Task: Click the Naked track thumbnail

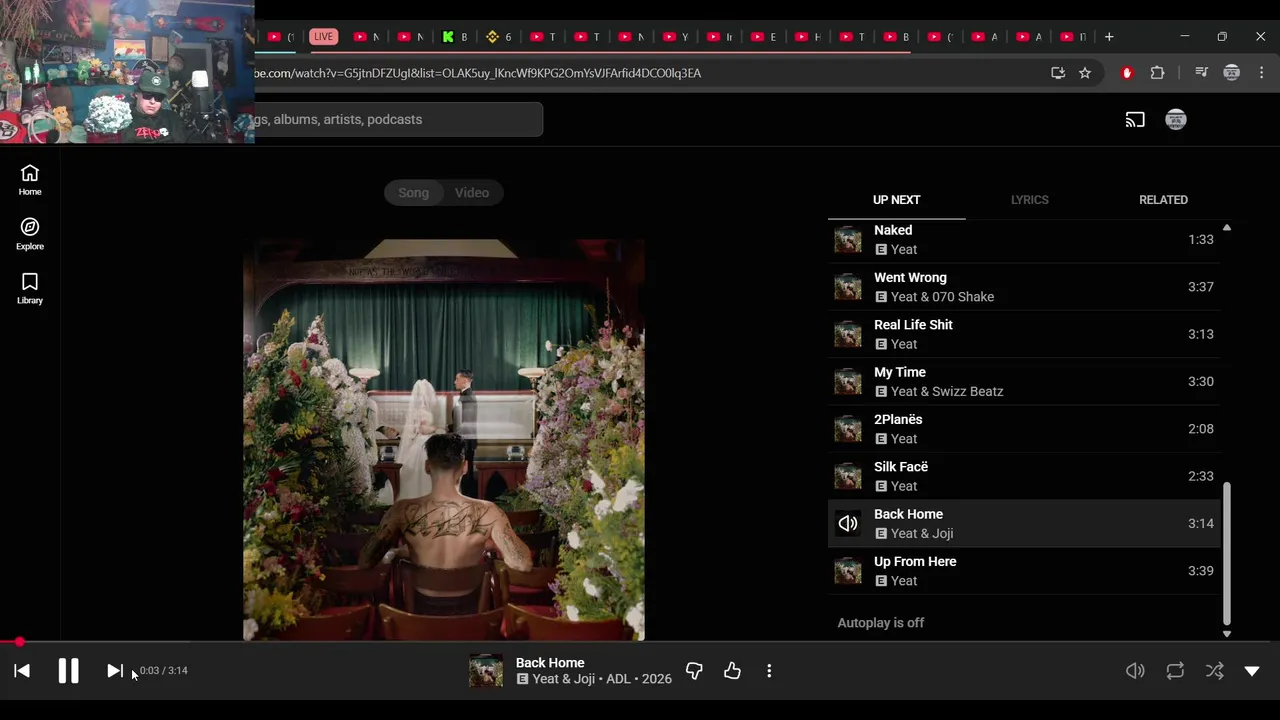Action: [x=848, y=240]
